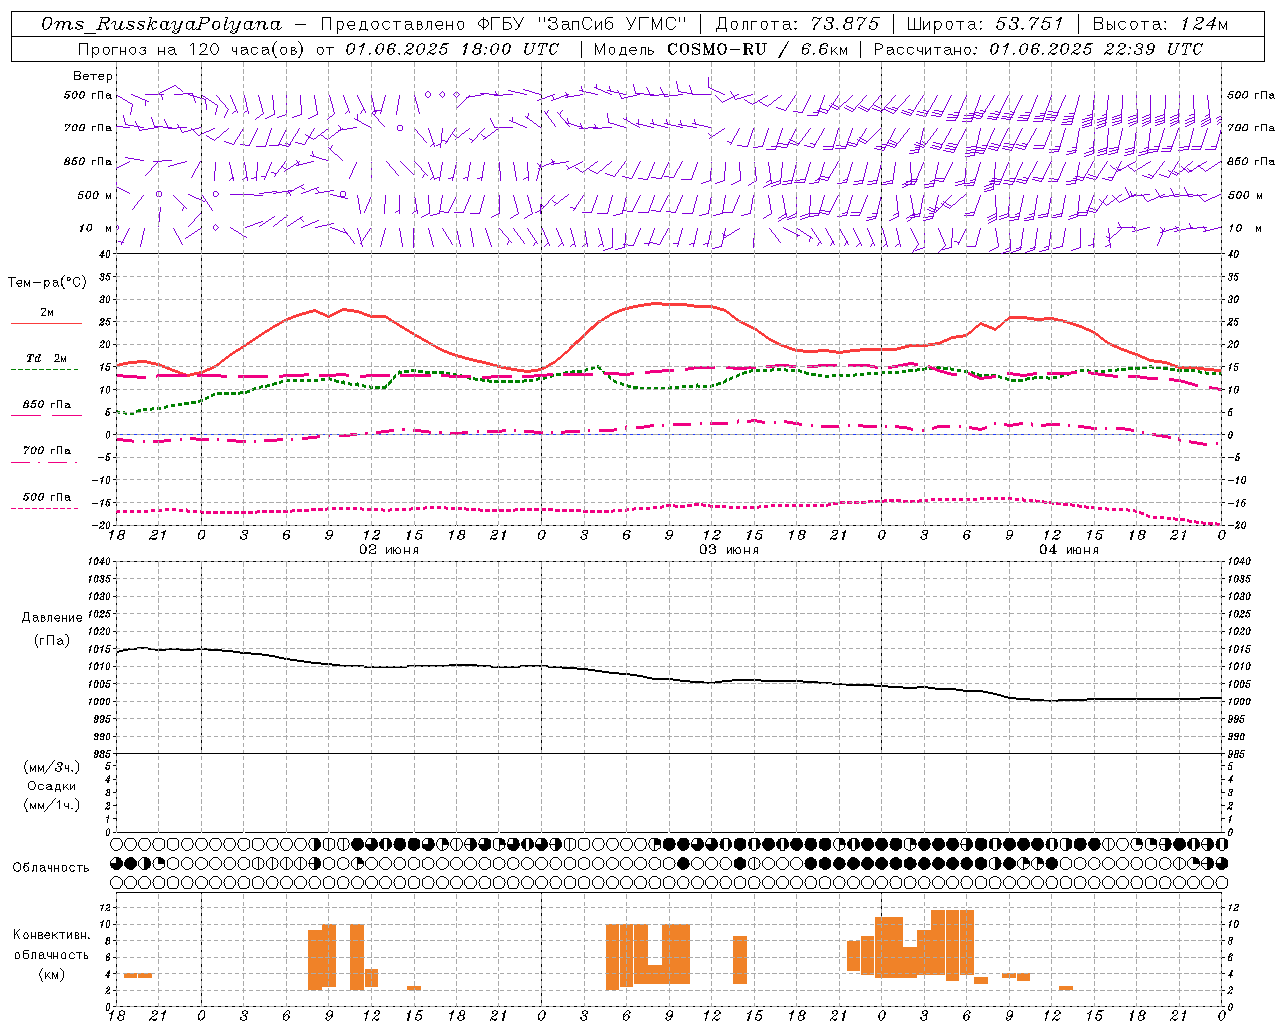The height and width of the screenshot is (1024, 1280).
Task: Click the Ветер panel label
Action: pos(92,76)
